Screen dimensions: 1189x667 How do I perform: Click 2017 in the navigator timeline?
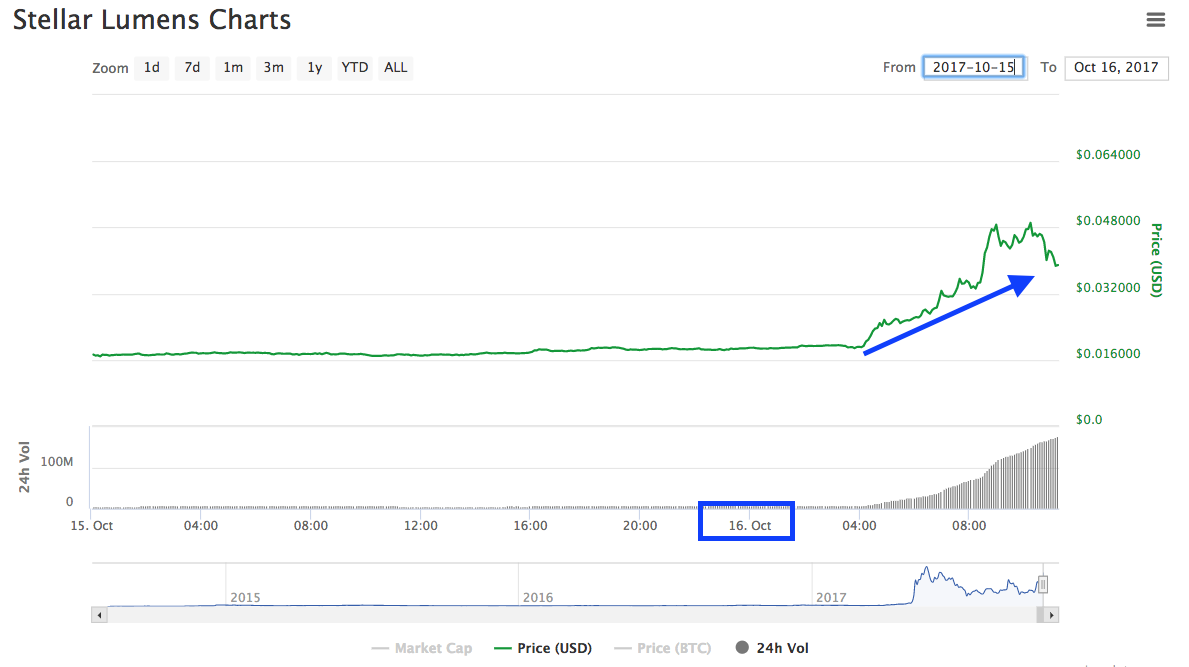pyautogui.click(x=831, y=597)
